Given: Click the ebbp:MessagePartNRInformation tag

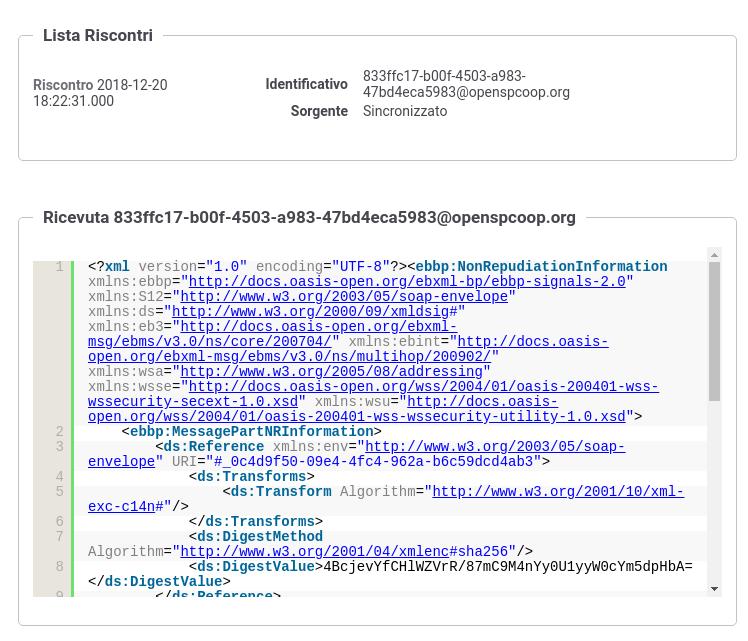Looking at the screenshot, I should [x=252, y=431].
